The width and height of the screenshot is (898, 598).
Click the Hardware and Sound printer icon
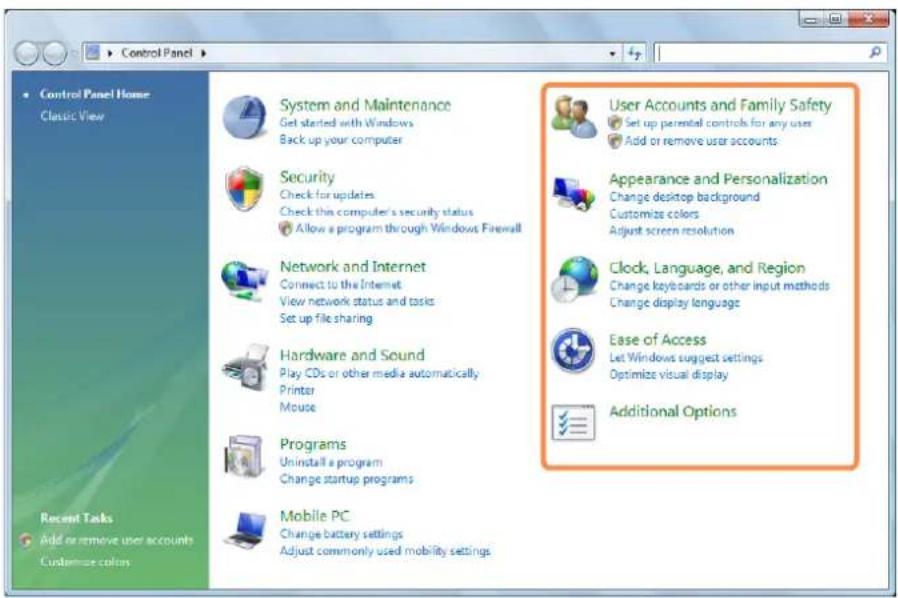(246, 368)
